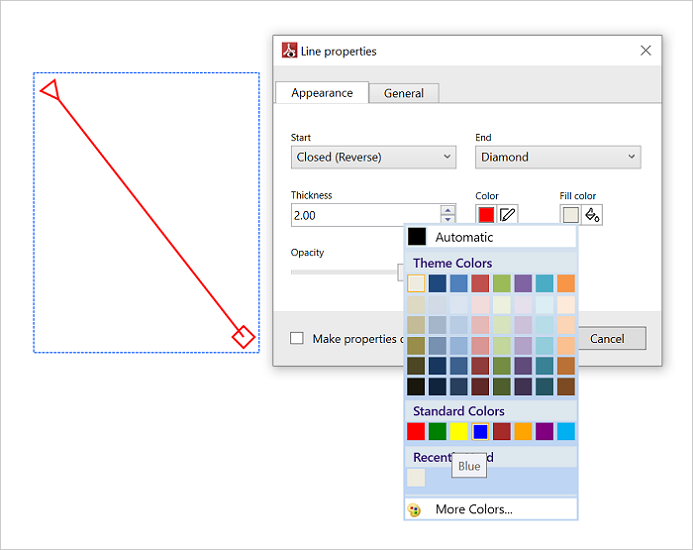Pick Blue from Standard Colors
Image resolution: width=693 pixels, height=550 pixels.
click(480, 432)
